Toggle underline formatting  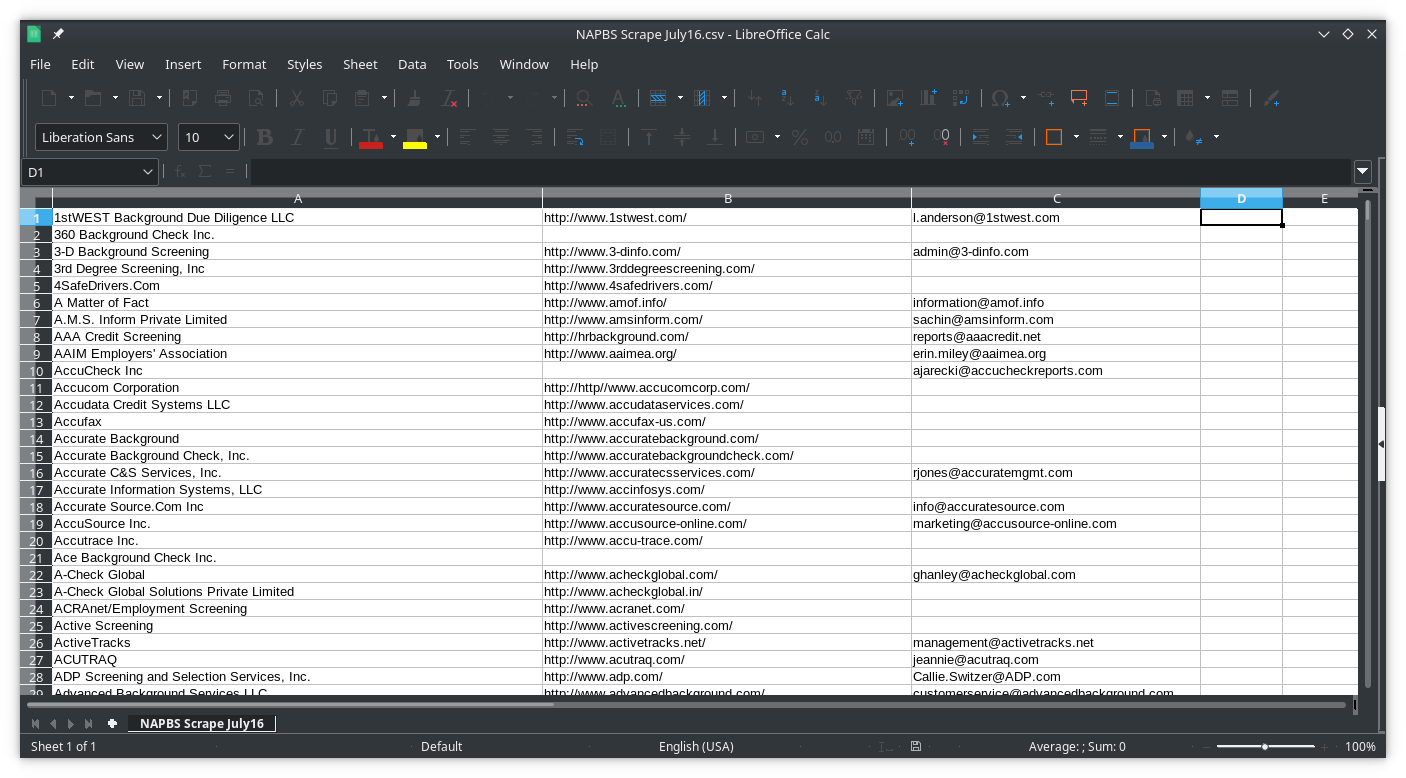click(x=331, y=137)
